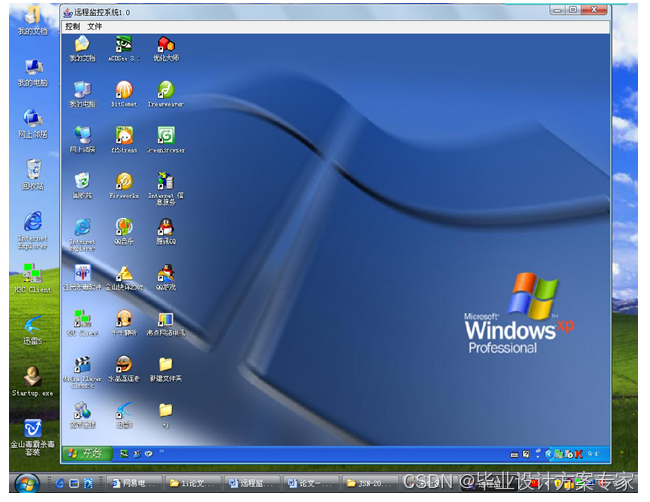Switch to 1i论文... folder taskbar button

click(x=192, y=483)
